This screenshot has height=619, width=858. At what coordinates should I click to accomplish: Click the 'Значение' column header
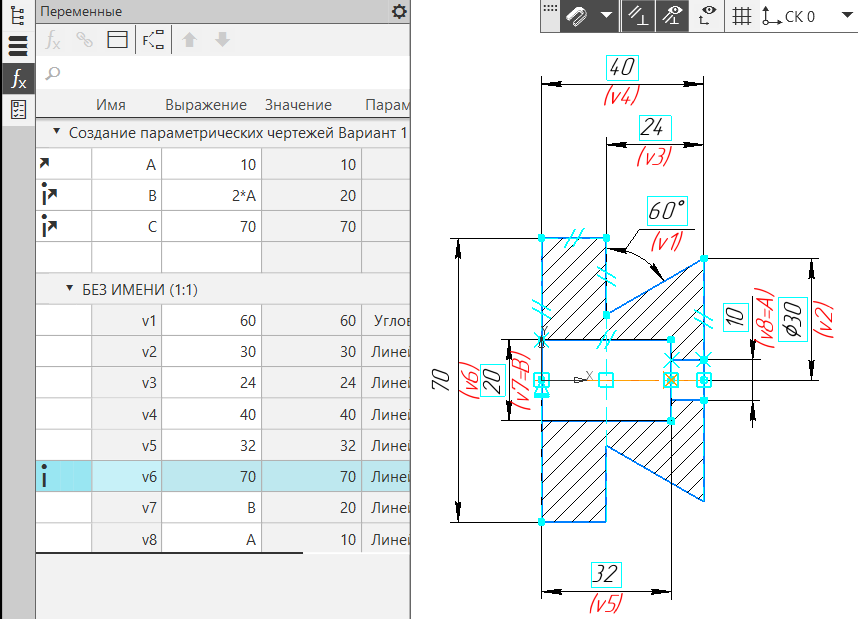(298, 105)
